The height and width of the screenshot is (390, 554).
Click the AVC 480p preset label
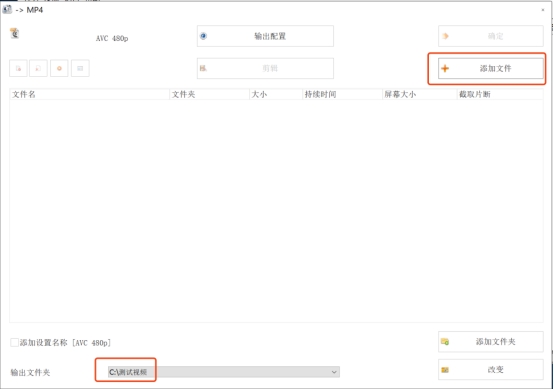(x=112, y=39)
